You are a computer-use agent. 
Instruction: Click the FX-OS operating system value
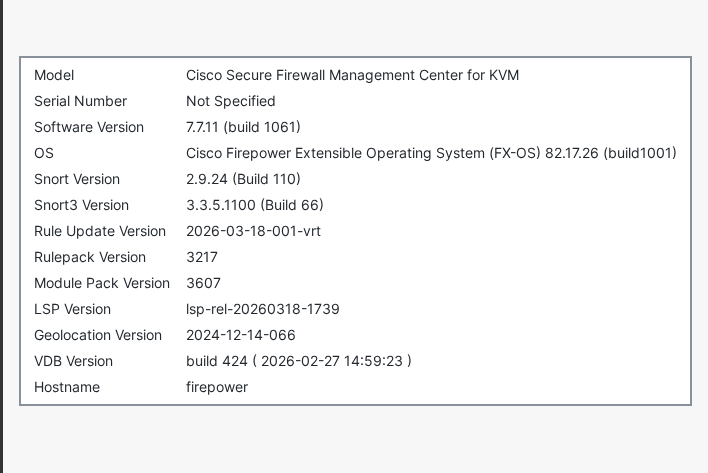pyautogui.click(x=431, y=153)
